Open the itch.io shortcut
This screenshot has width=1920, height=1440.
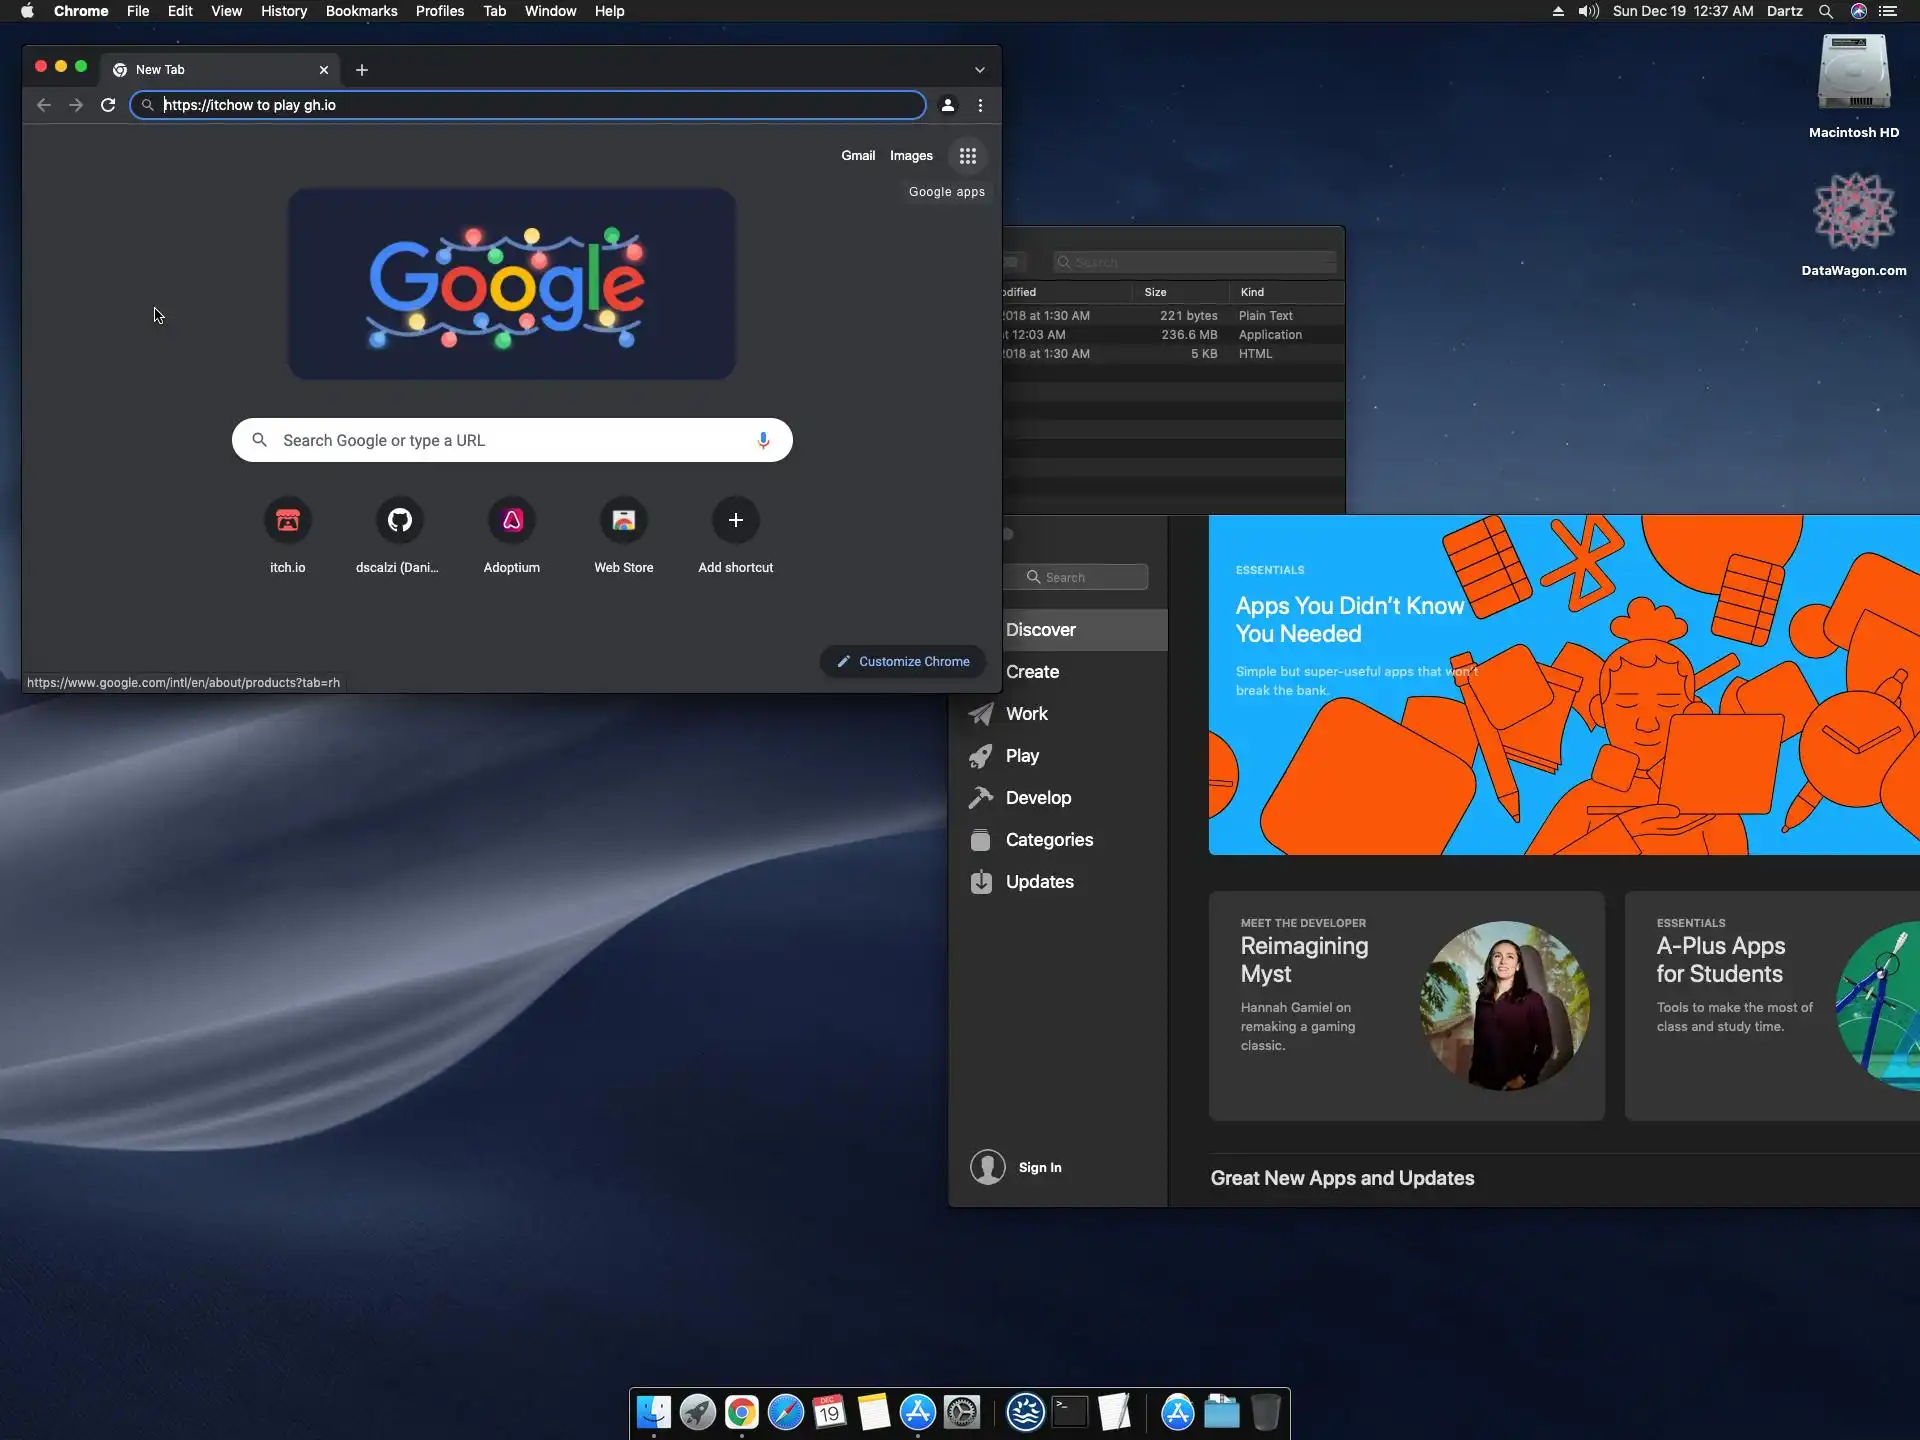pyautogui.click(x=287, y=521)
